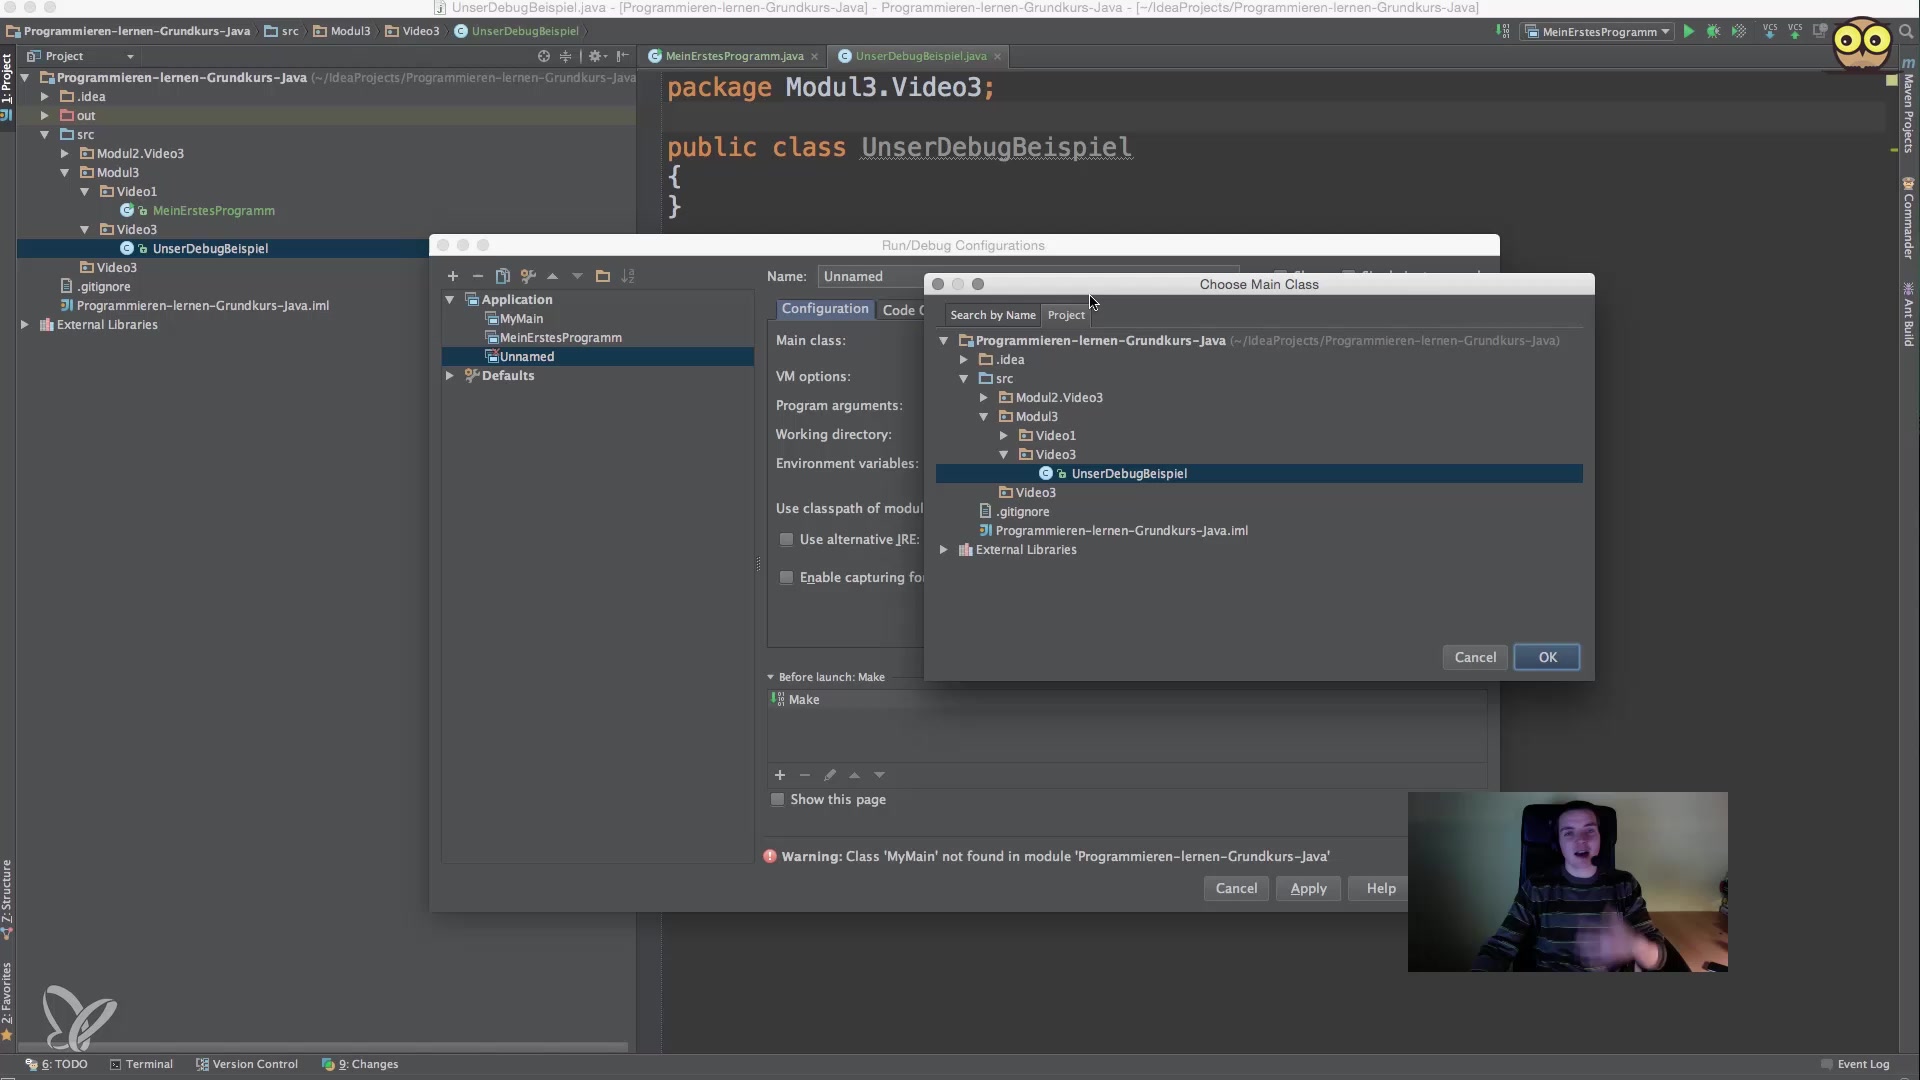Click the Apply button

[x=1307, y=889]
